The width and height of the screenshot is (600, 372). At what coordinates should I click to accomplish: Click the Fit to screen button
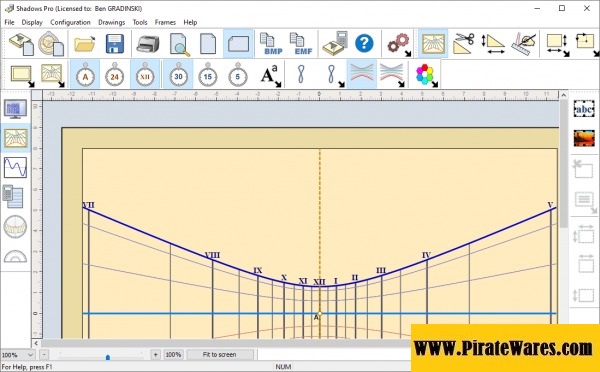pos(220,355)
